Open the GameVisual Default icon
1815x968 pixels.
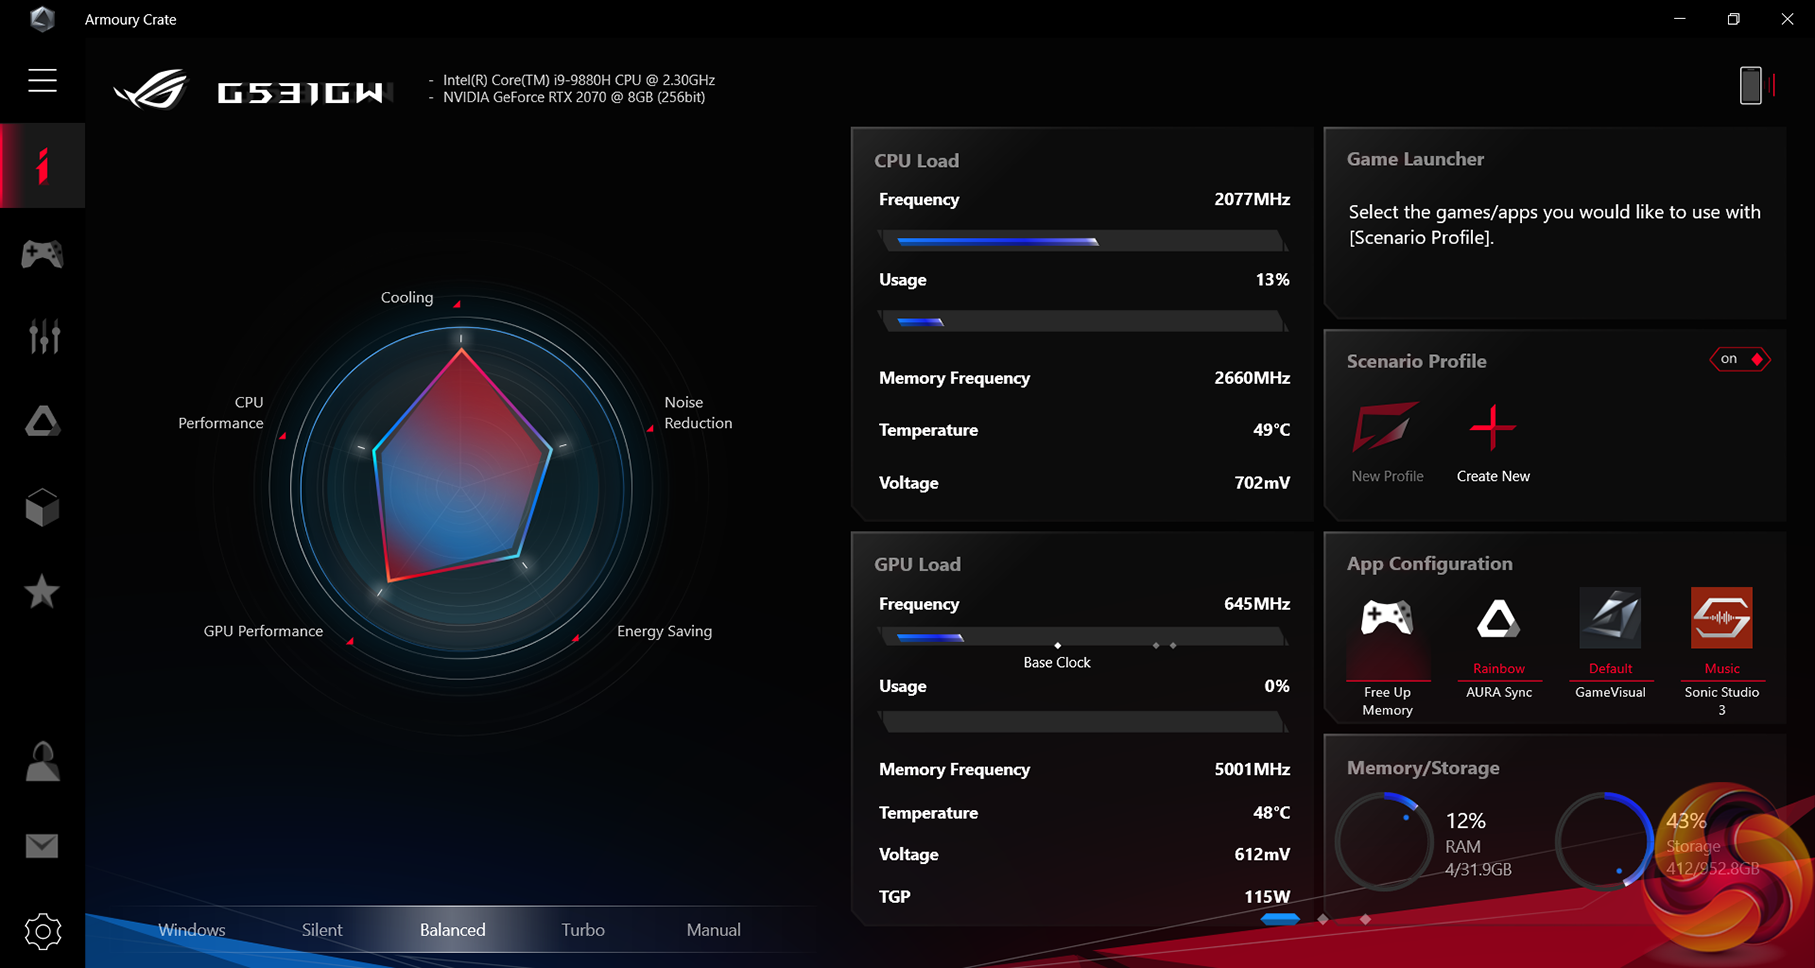point(1610,618)
